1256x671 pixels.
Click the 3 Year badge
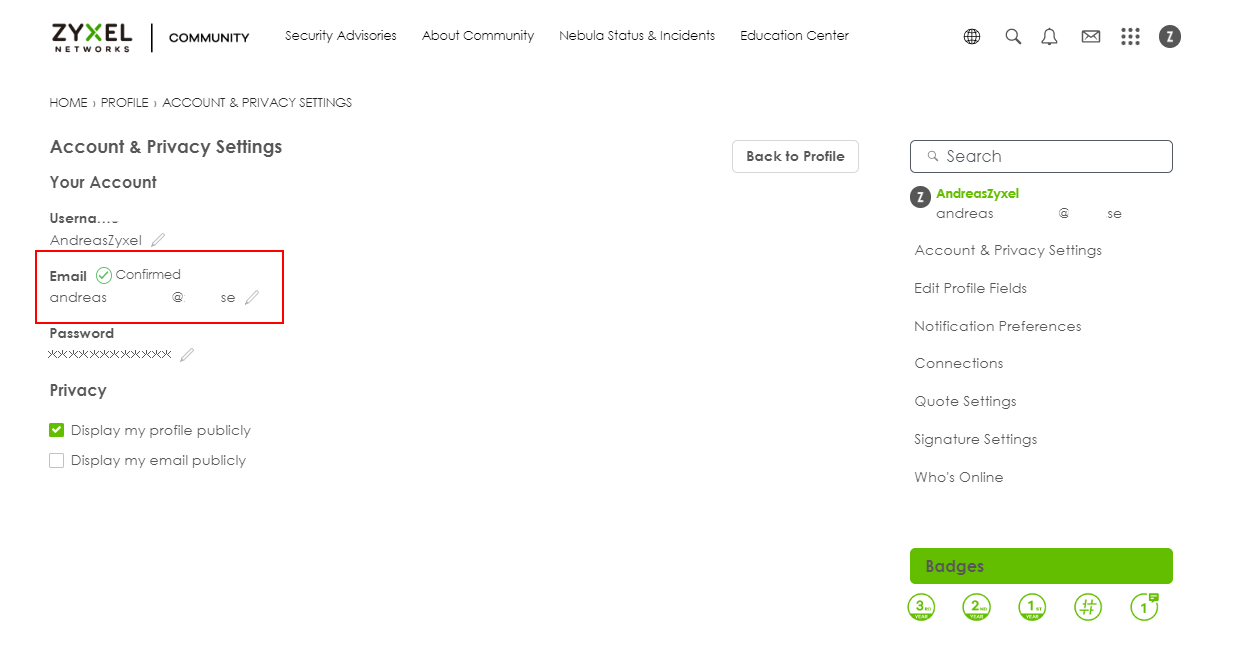pos(921,607)
